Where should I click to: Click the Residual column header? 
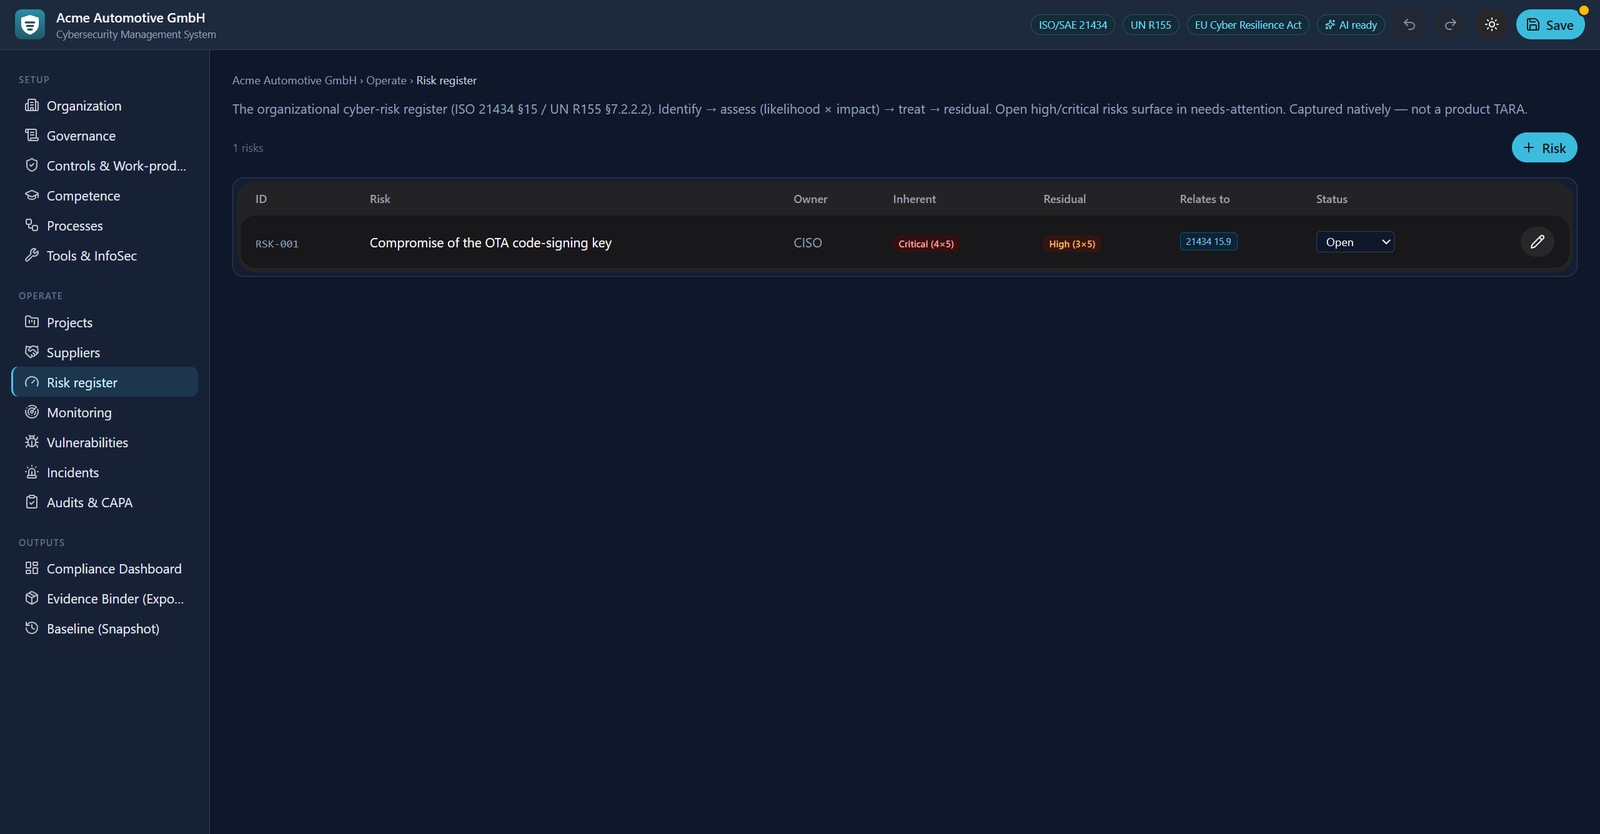(1065, 199)
